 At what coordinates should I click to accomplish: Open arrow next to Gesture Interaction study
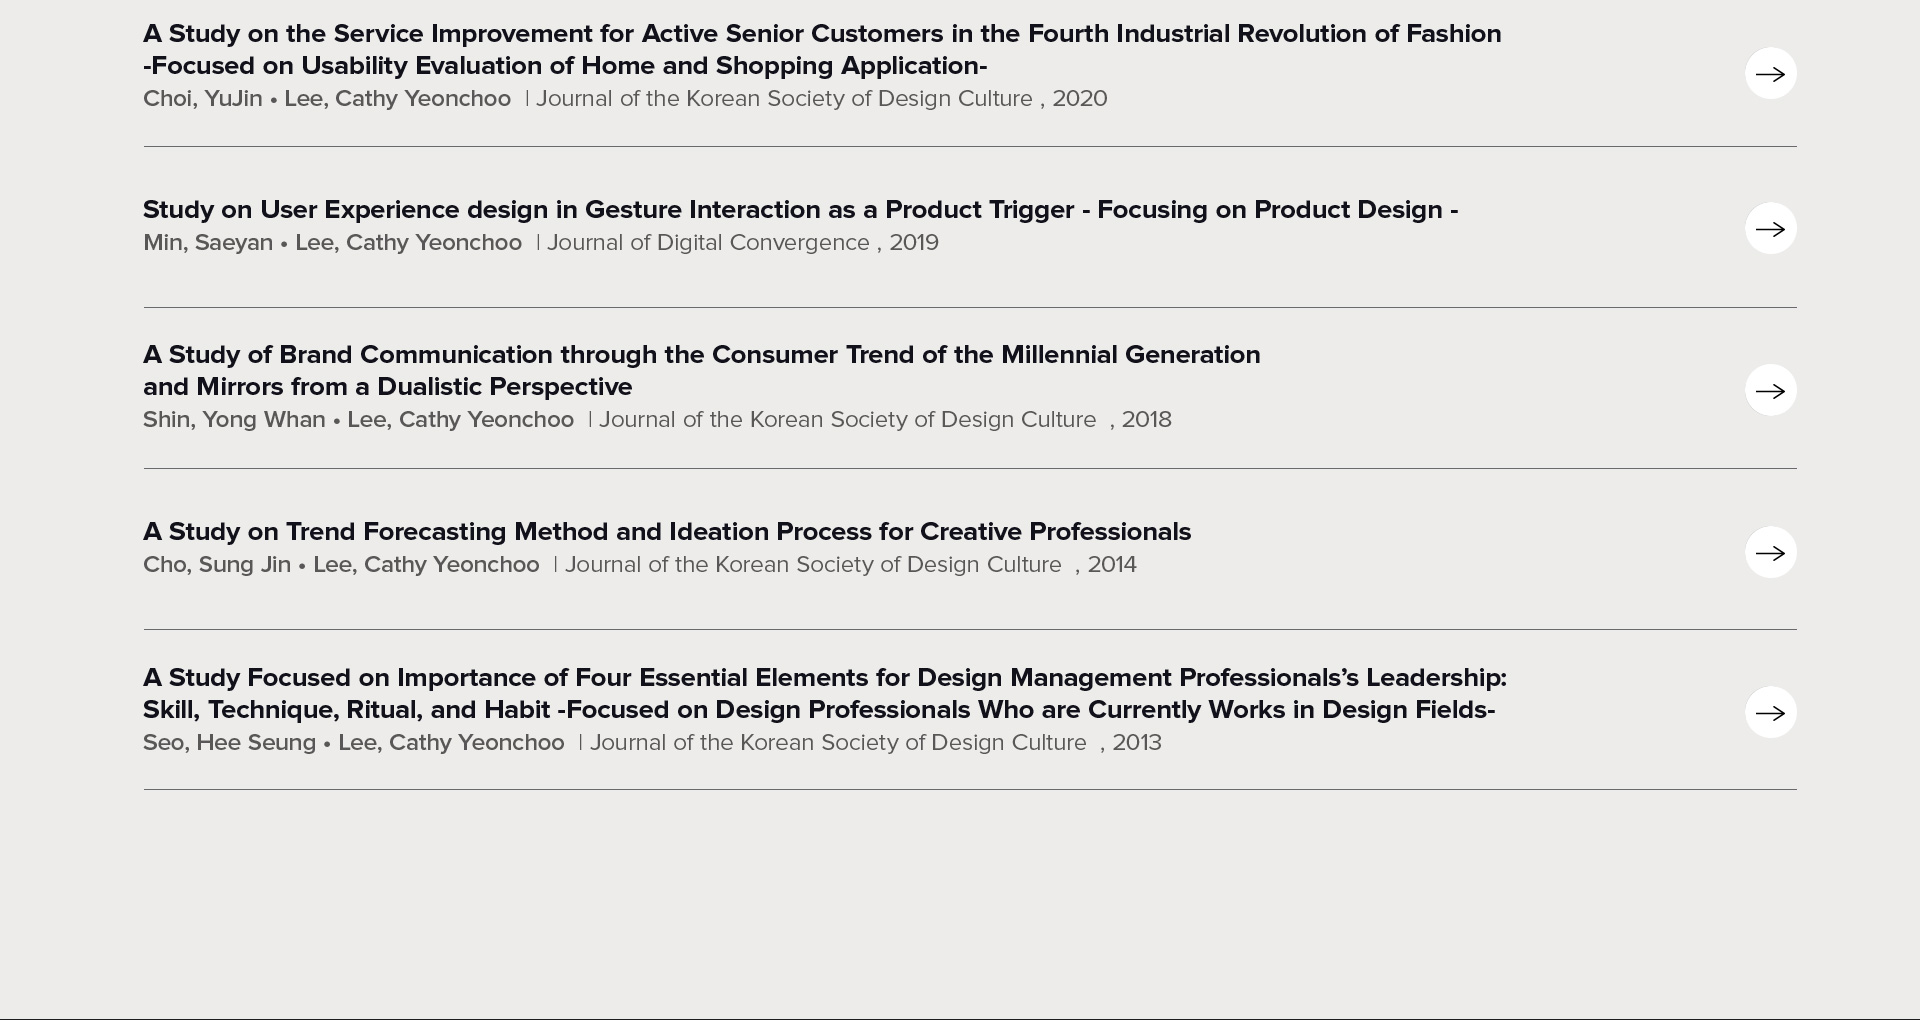(1770, 229)
